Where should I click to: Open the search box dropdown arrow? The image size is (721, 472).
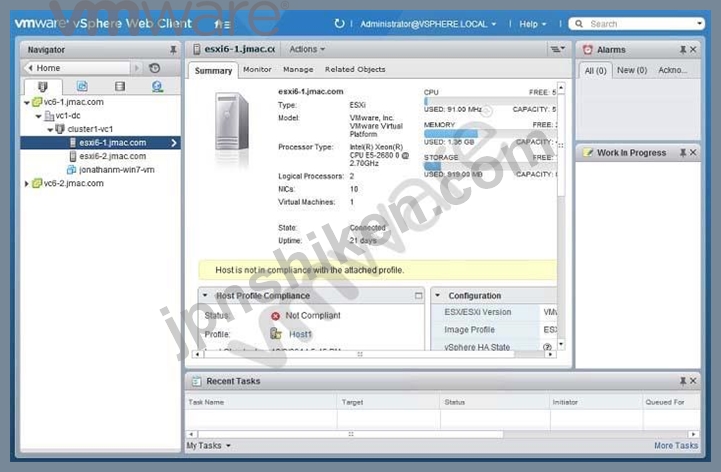699,23
